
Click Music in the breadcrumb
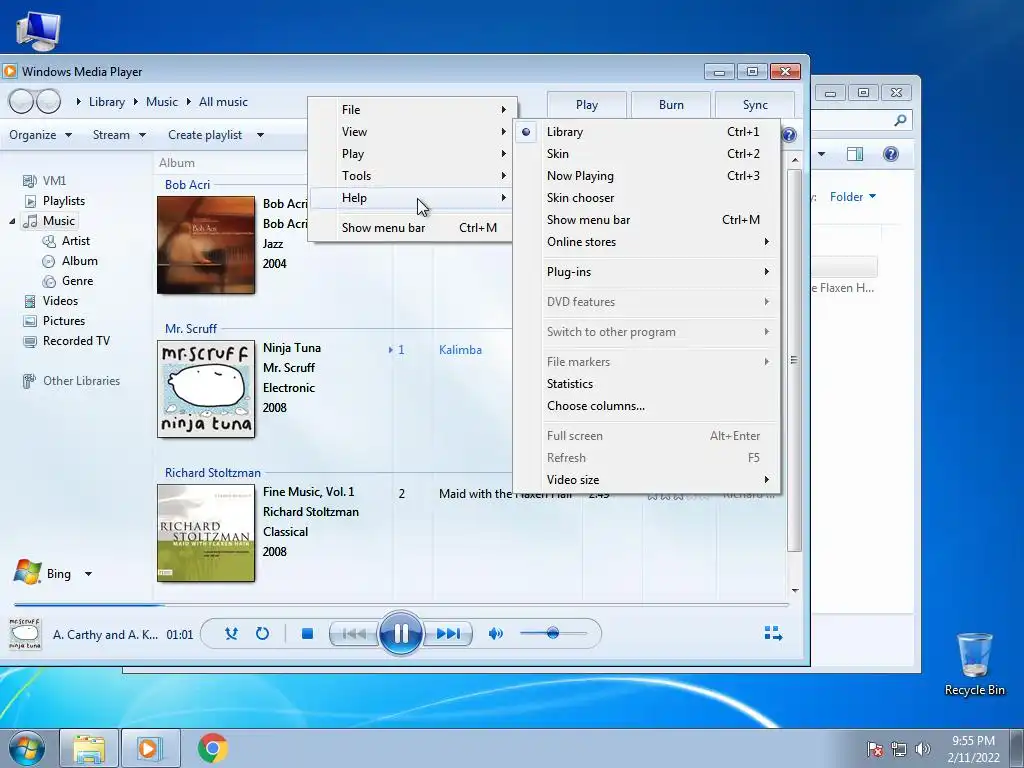(x=161, y=102)
